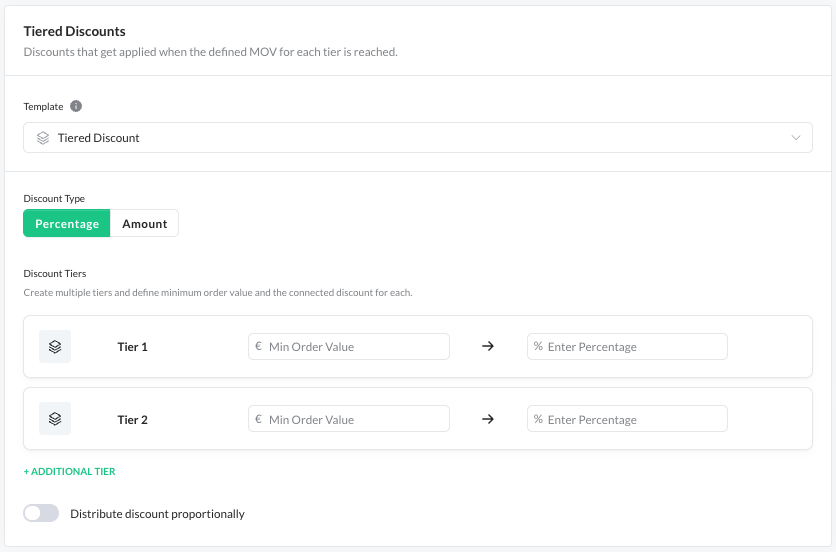Viewport: 836px width, 552px height.
Task: Click the MOV description under Tiered Discounts
Action: (211, 52)
